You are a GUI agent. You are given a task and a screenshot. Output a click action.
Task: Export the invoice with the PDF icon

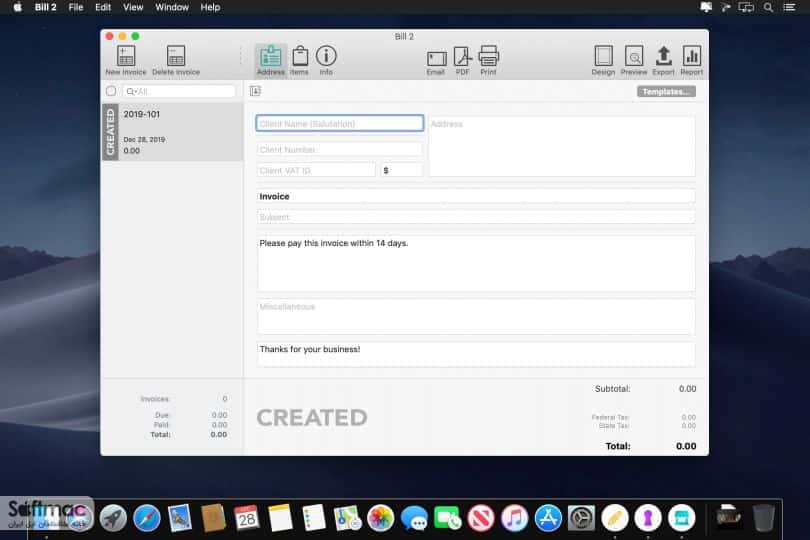(462, 60)
